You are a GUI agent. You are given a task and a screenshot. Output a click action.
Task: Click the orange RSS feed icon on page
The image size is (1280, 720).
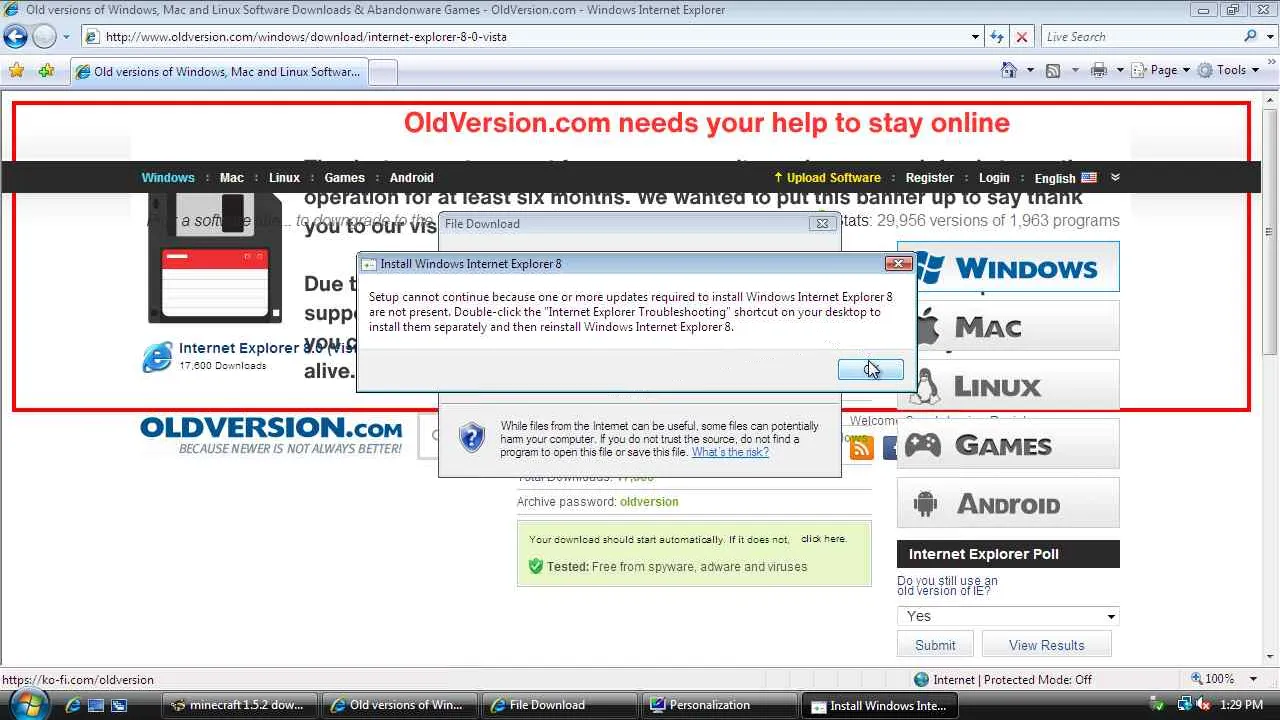coord(861,448)
